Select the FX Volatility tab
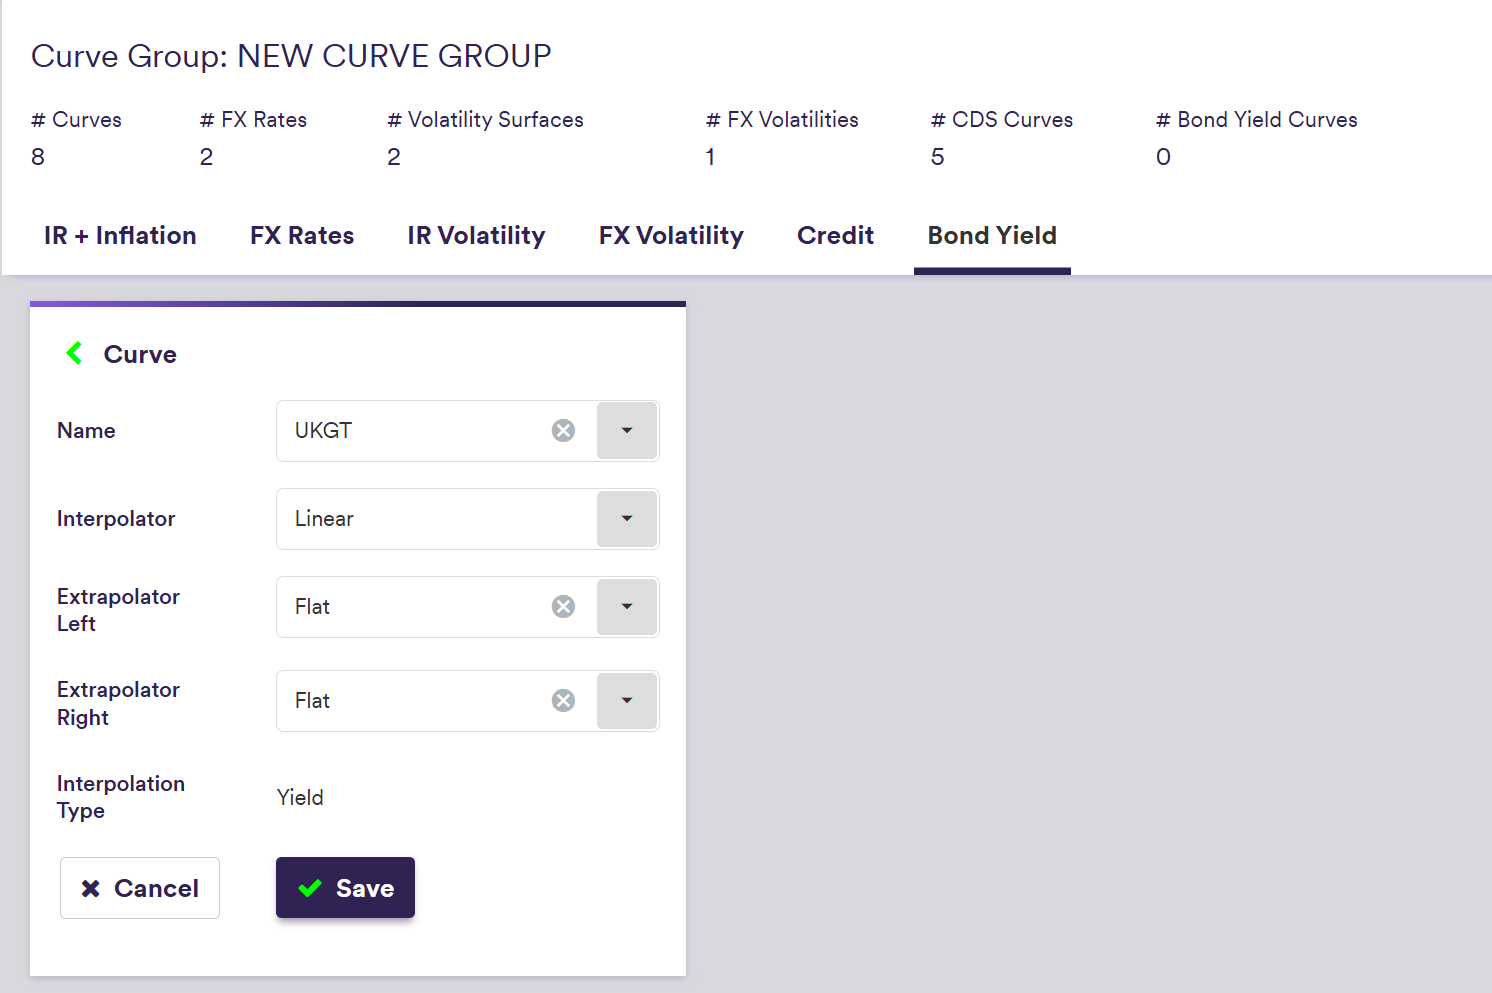The image size is (1492, 993). tap(671, 236)
